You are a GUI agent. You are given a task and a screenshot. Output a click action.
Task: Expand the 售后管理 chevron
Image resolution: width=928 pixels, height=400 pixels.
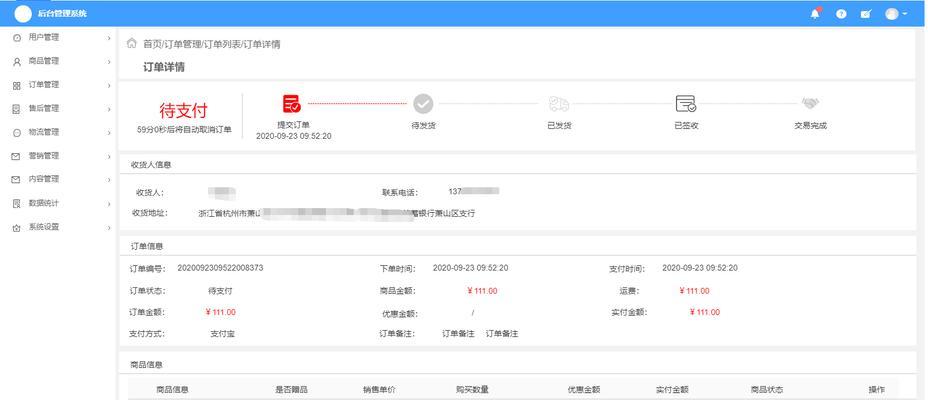(x=109, y=109)
